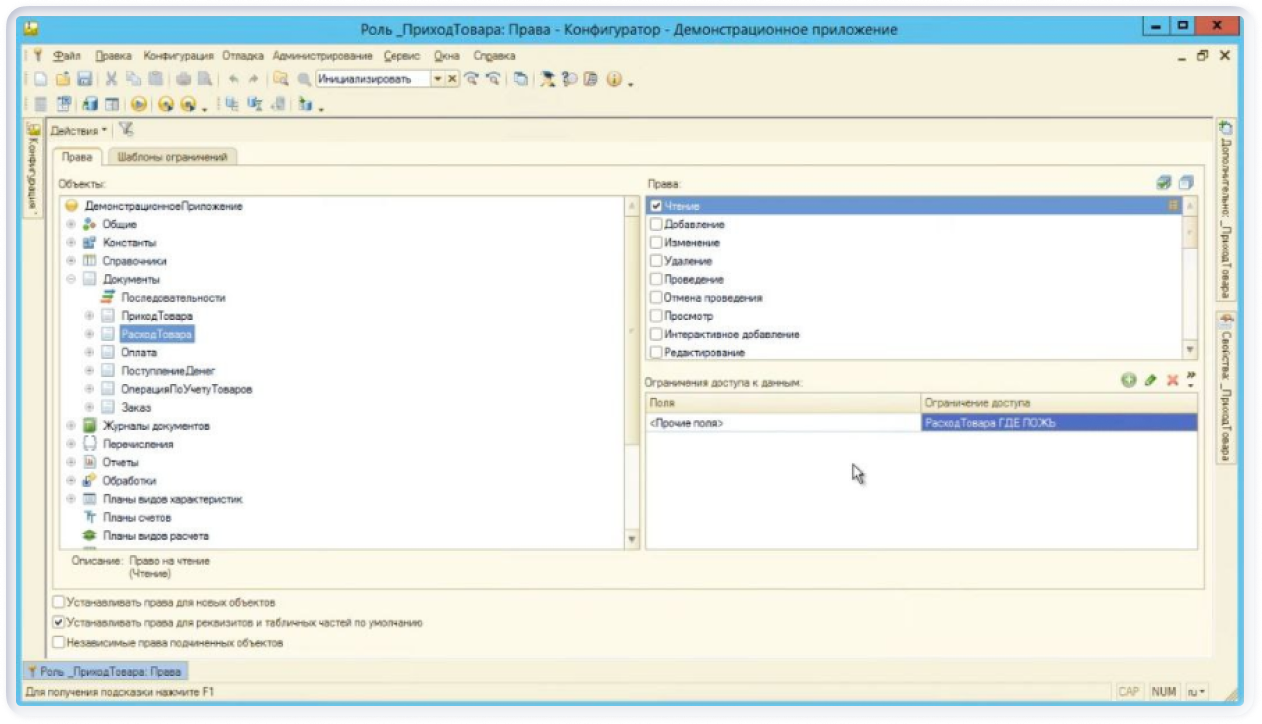Click the pencil edit restriction icon
Image resolution: width=1262 pixels, height=724 pixels.
point(1150,381)
